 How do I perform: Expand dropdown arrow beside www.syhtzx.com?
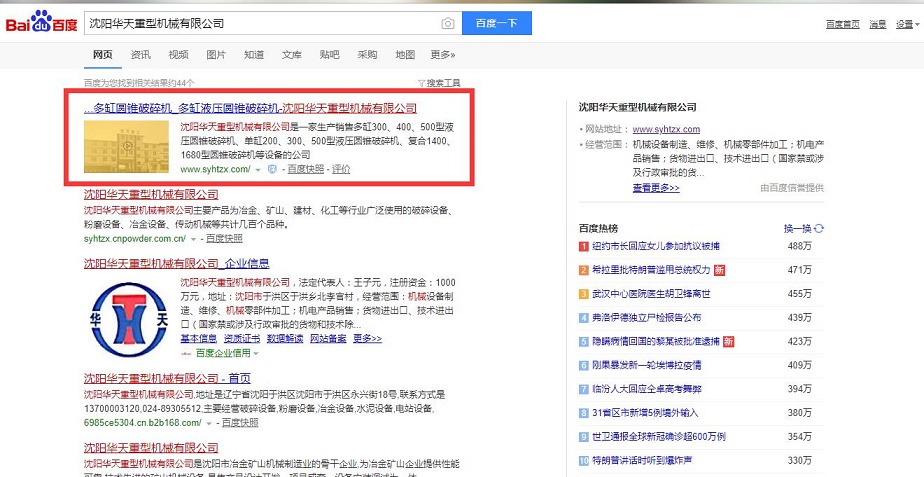(x=258, y=170)
